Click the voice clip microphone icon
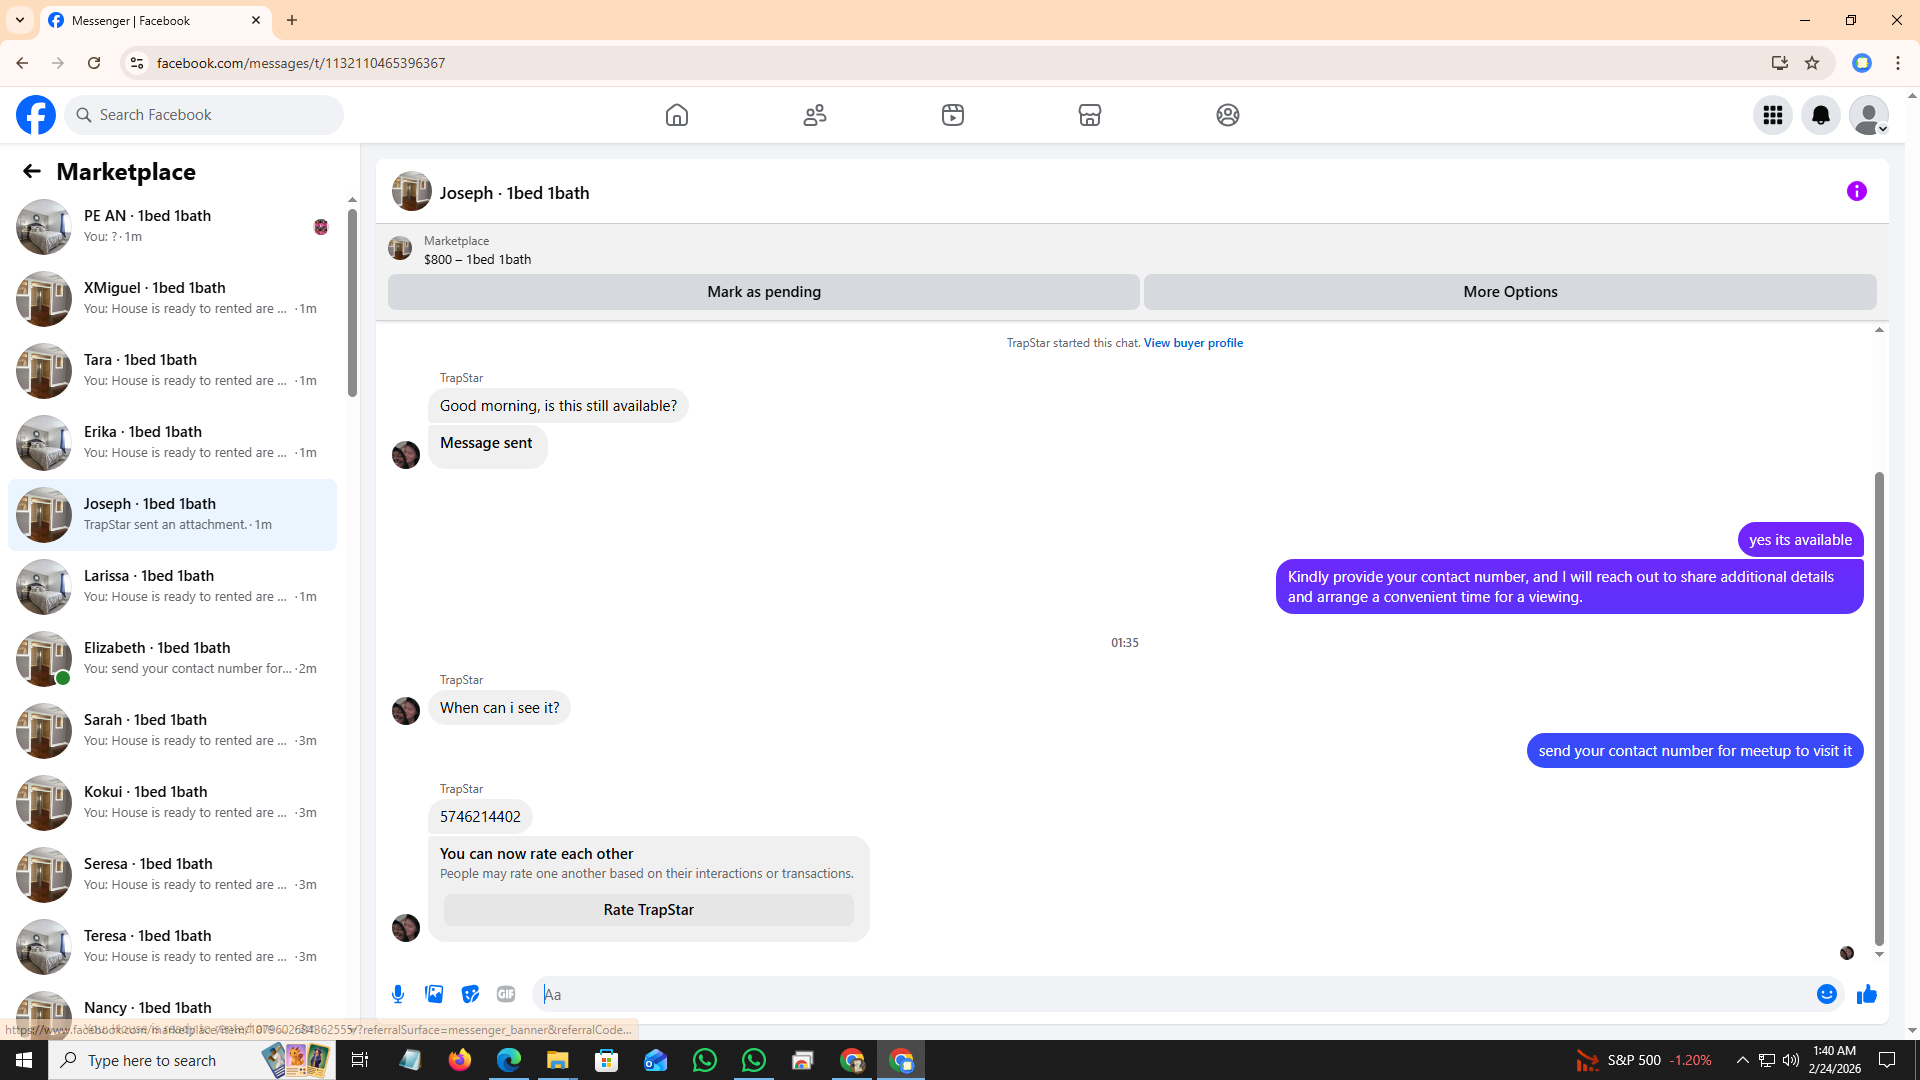This screenshot has width=1920, height=1080. coord(398,994)
